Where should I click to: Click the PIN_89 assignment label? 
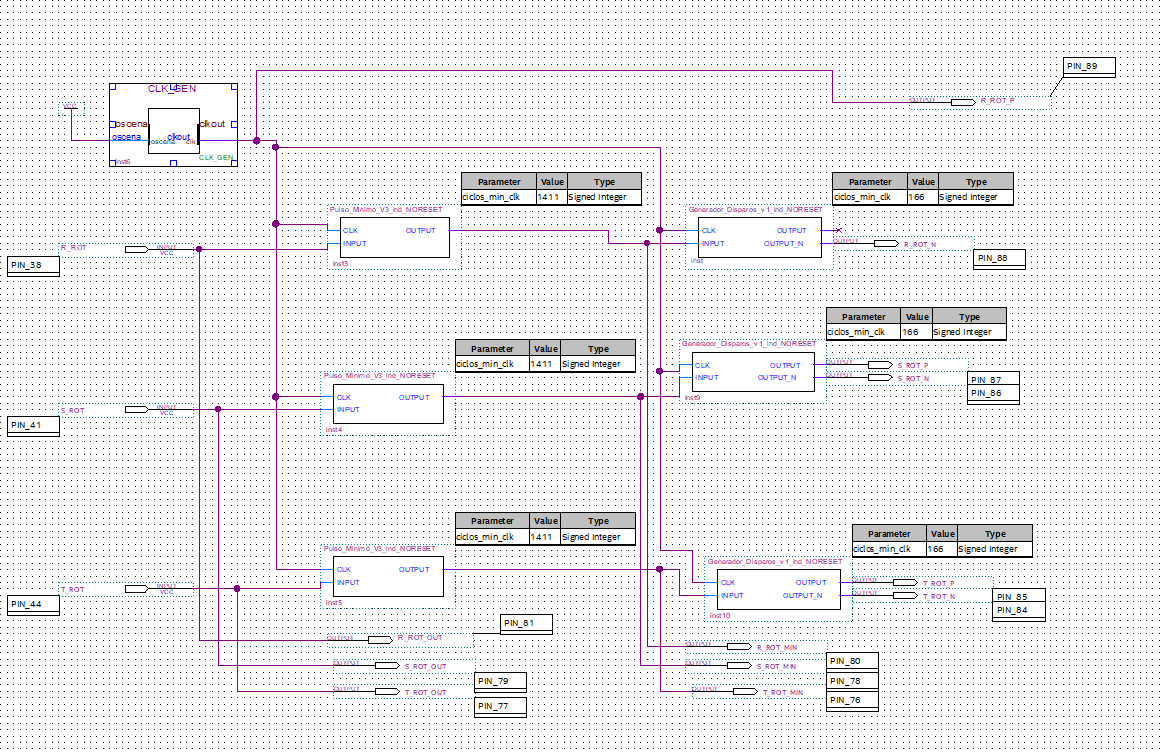1089,67
